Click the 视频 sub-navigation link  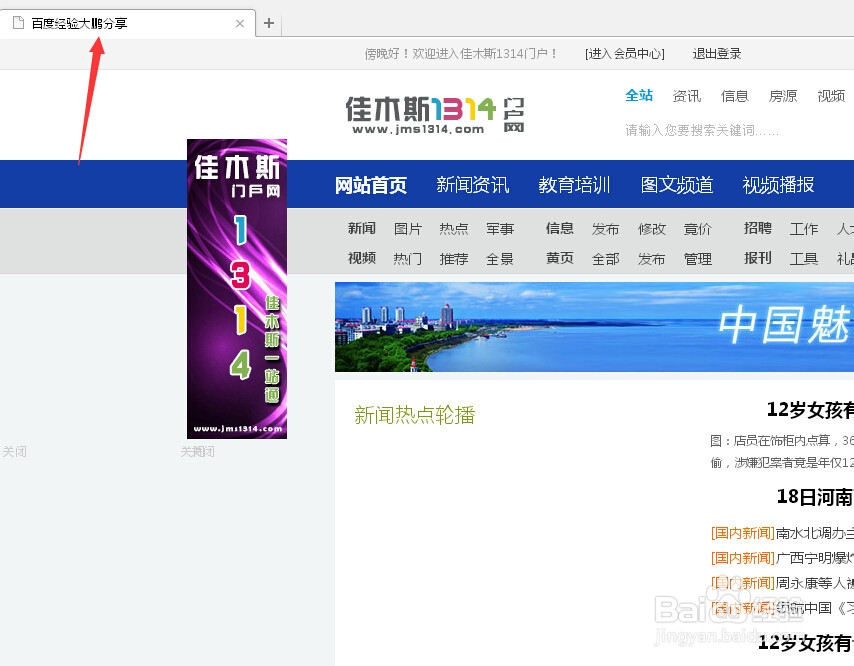[x=362, y=258]
